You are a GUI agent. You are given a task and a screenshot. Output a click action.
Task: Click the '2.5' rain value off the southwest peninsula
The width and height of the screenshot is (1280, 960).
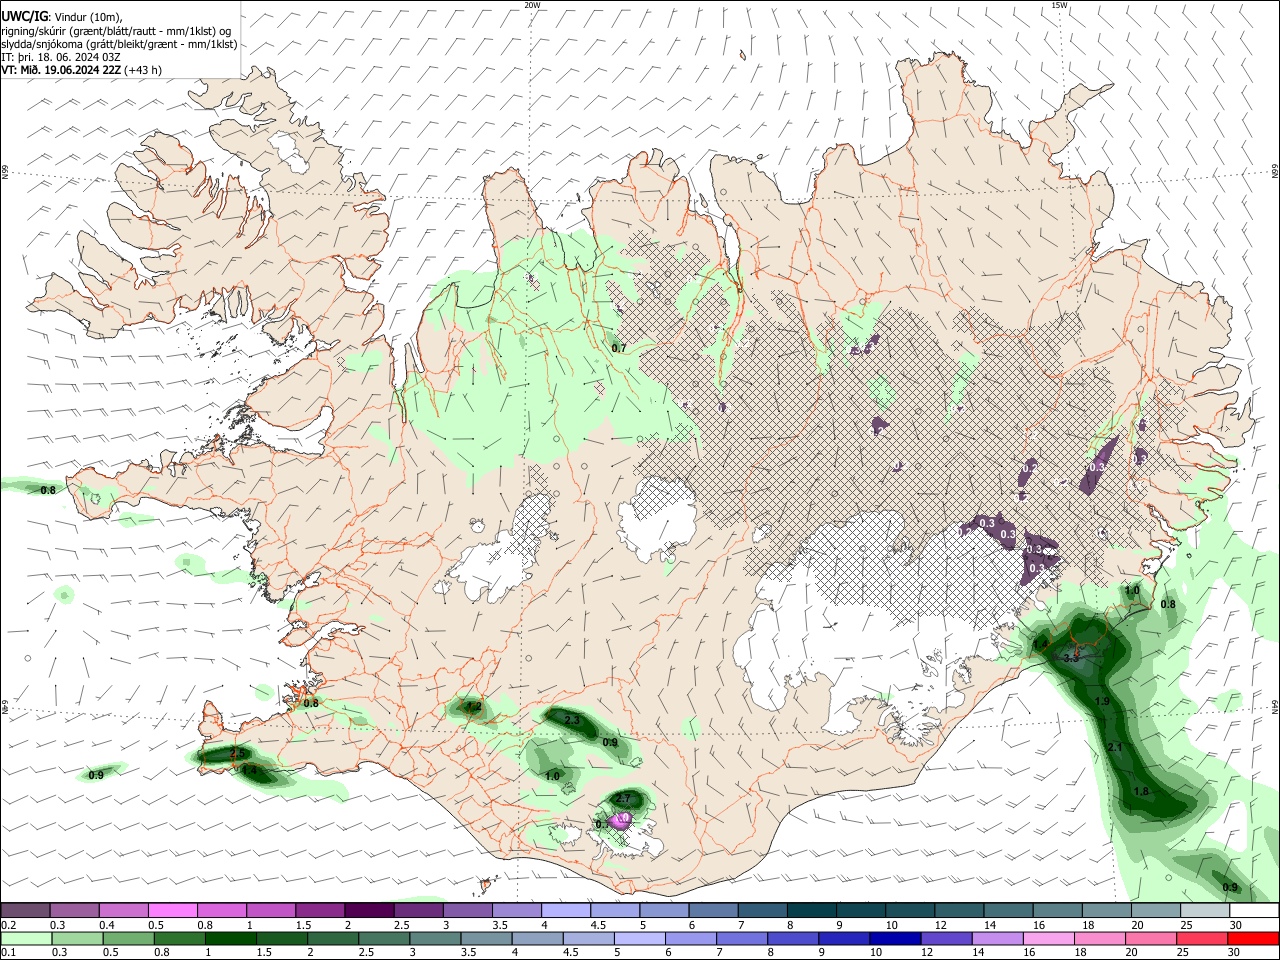tap(238, 753)
